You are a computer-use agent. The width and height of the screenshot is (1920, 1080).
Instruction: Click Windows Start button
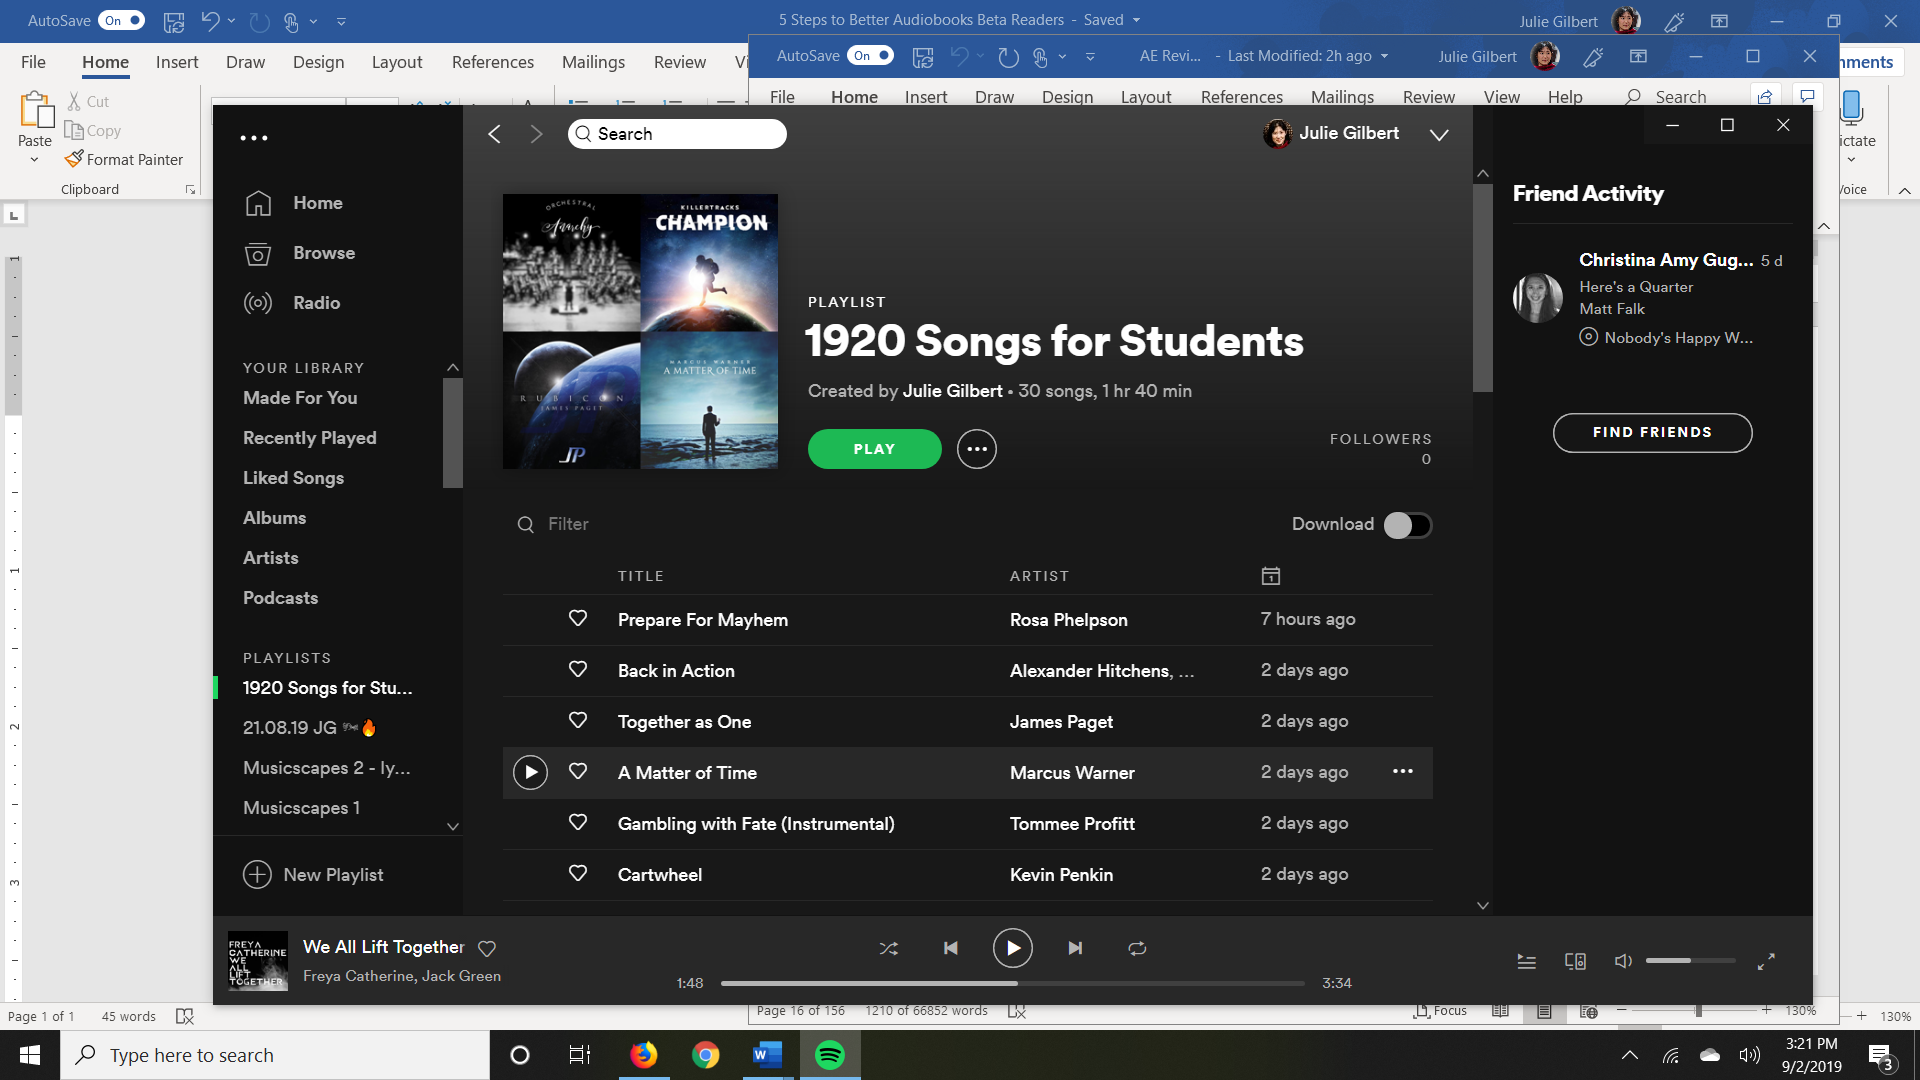[x=30, y=1055]
